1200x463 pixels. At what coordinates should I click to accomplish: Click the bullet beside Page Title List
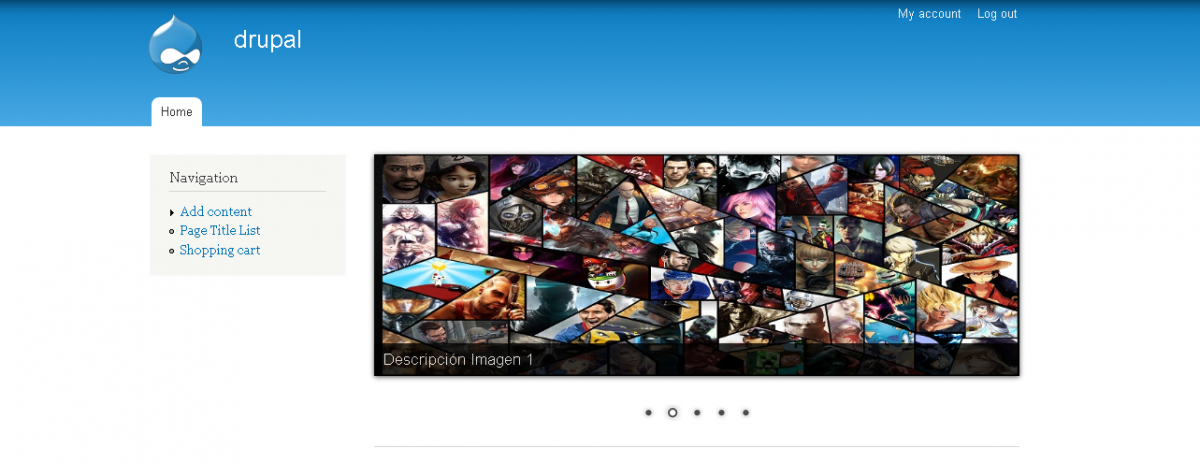172,231
